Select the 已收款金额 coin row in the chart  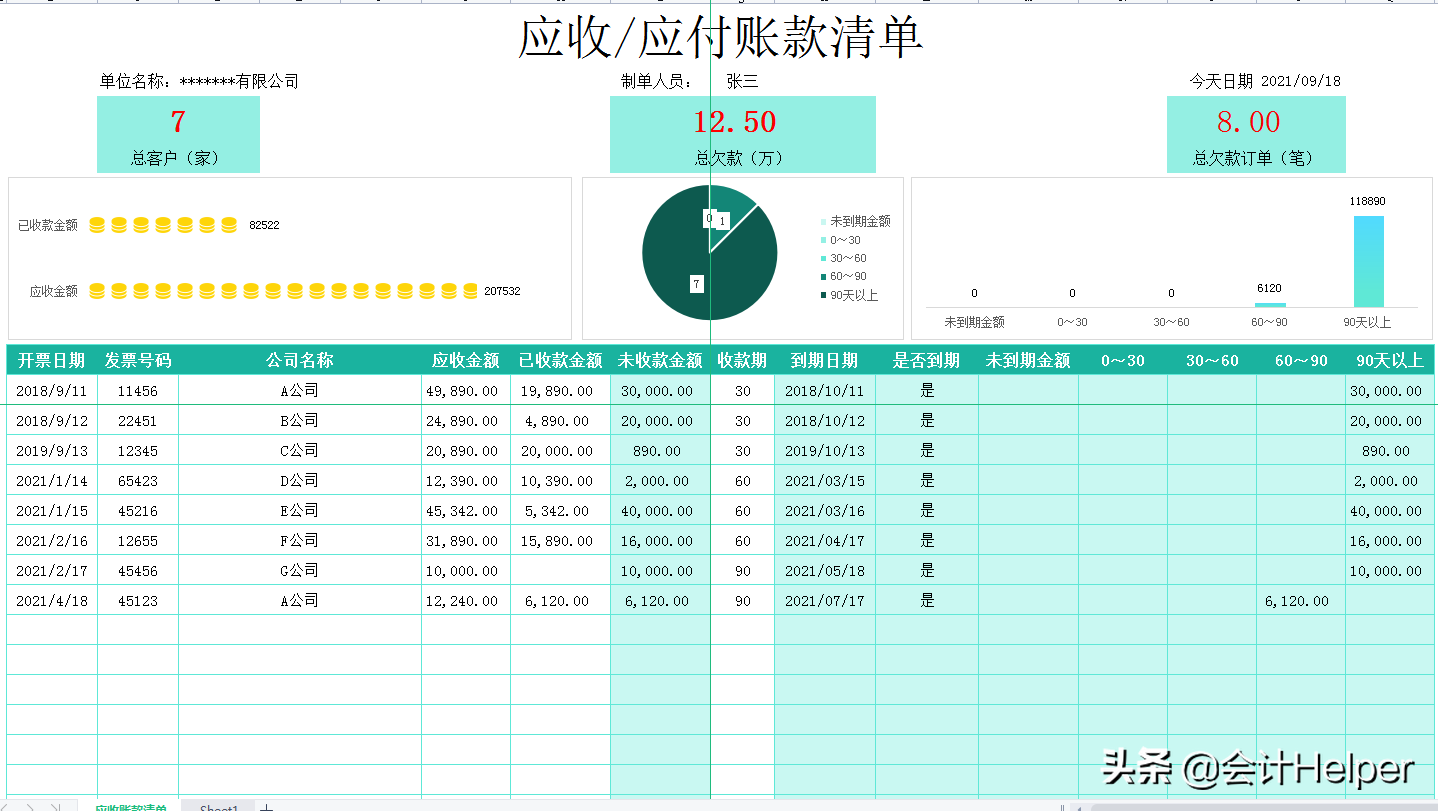pos(162,225)
